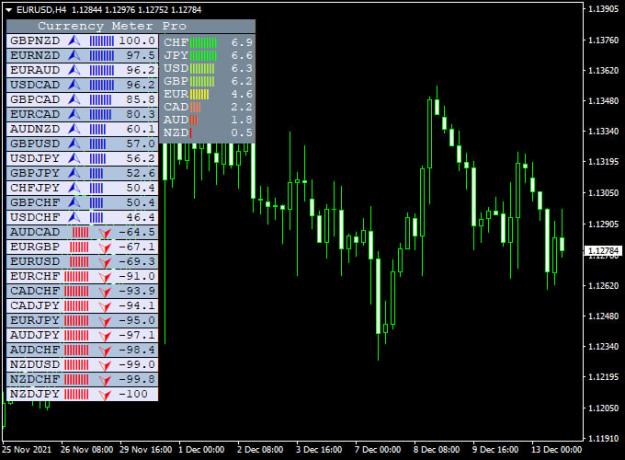This screenshot has width=625, height=460.
Task: Click the red down arrow in CADJPY row
Action: point(105,307)
